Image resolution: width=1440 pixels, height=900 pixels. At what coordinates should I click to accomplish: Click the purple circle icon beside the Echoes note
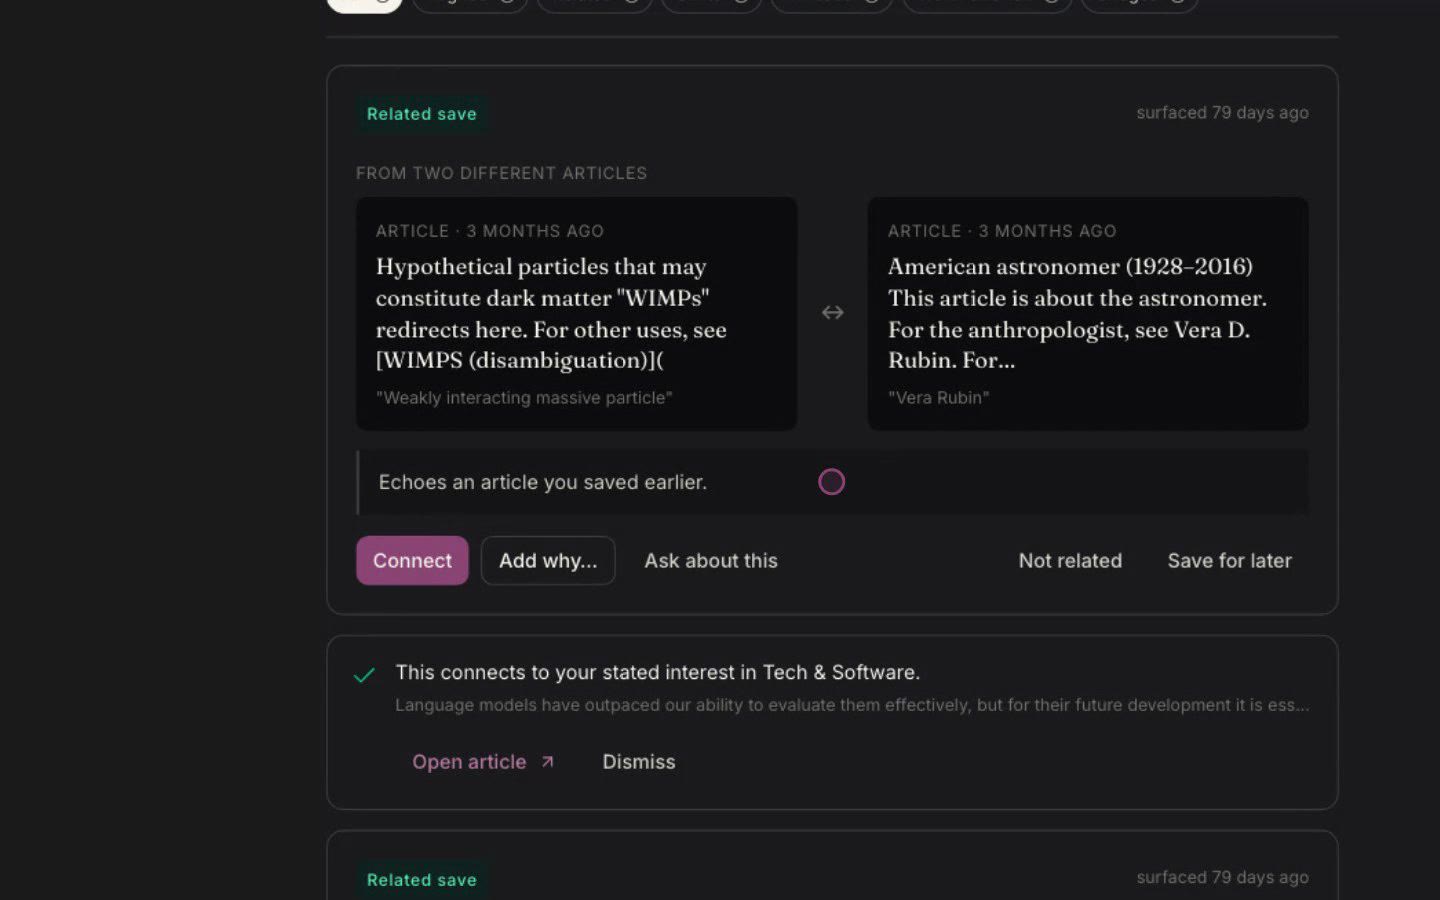[831, 482]
